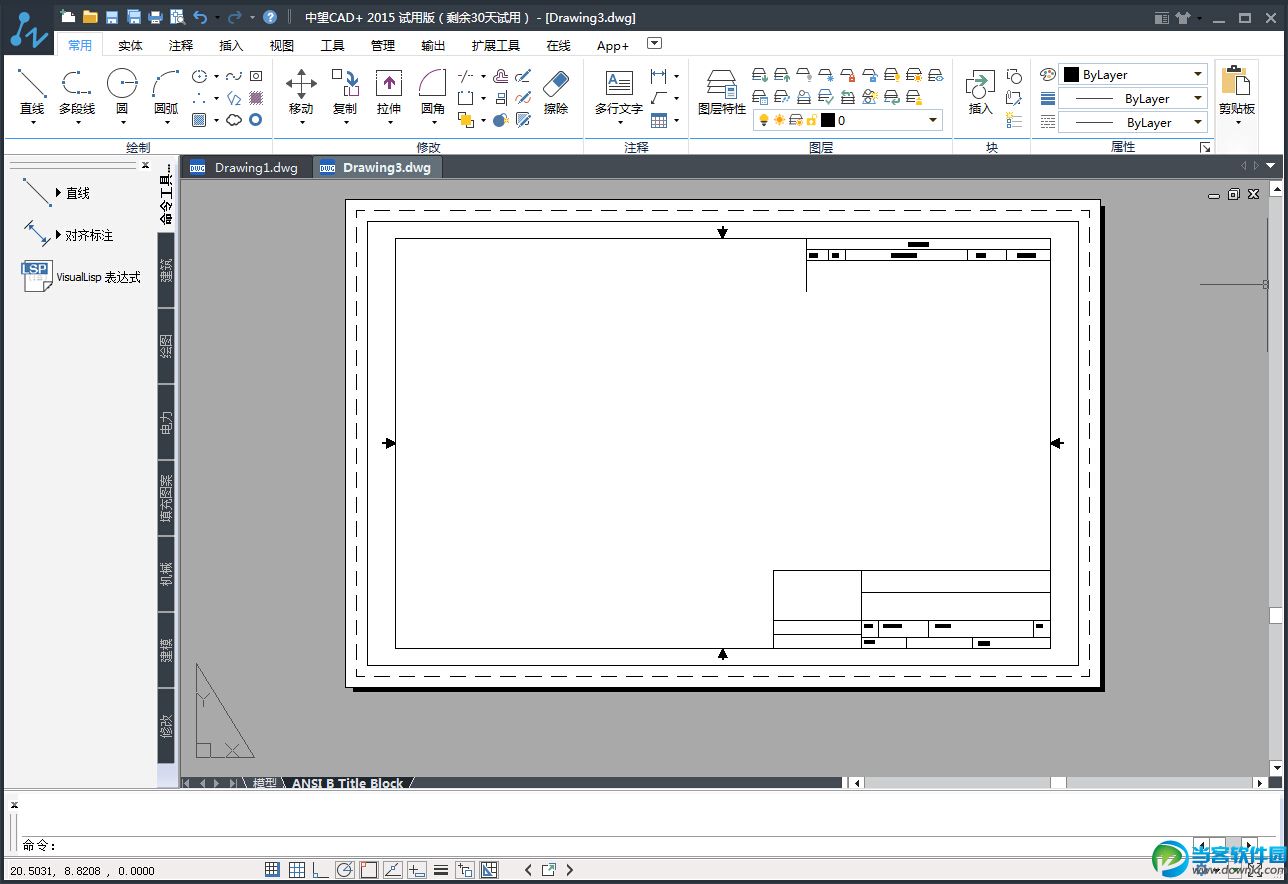Expand the 直线 line tool dropdown arrow
1288x884 pixels.
pyautogui.click(x=32, y=123)
